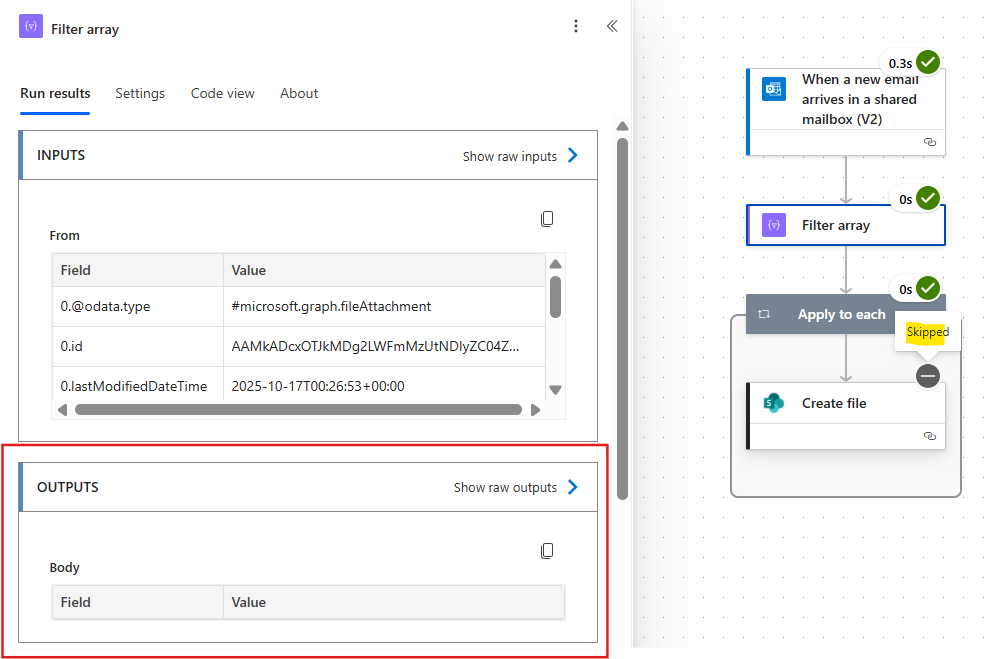Switch to the Settings tab
This screenshot has height=659, width=1006.
tap(140, 93)
